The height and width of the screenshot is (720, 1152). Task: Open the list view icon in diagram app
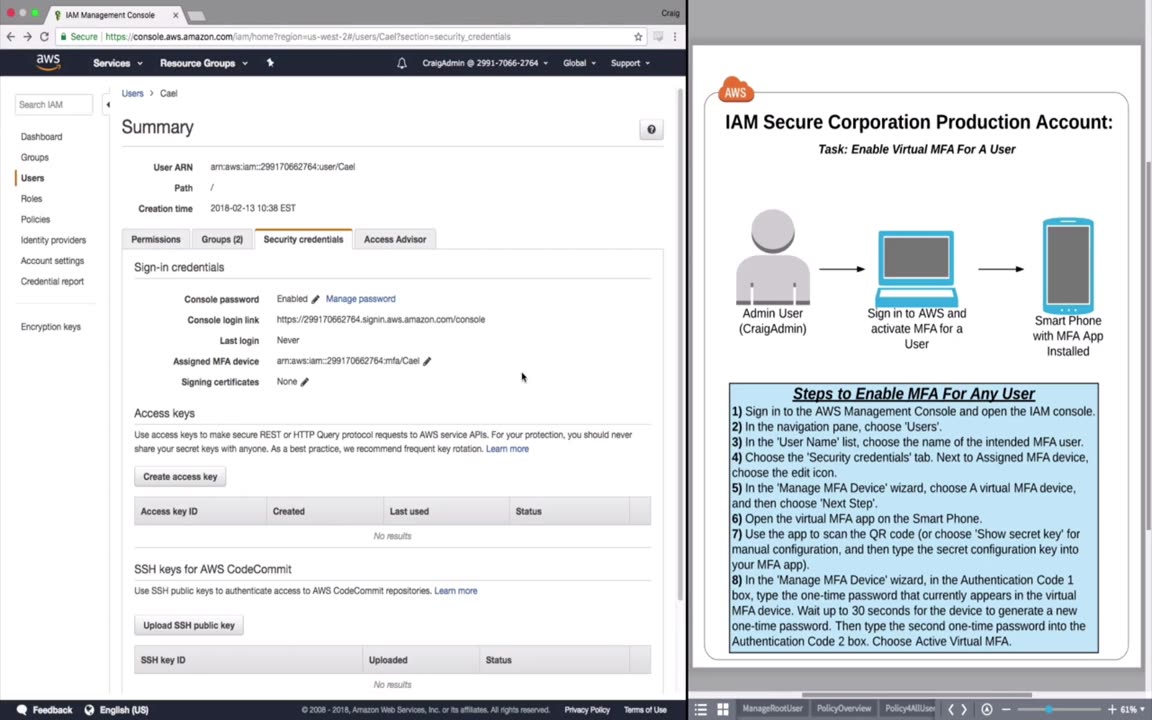pyautogui.click(x=700, y=709)
